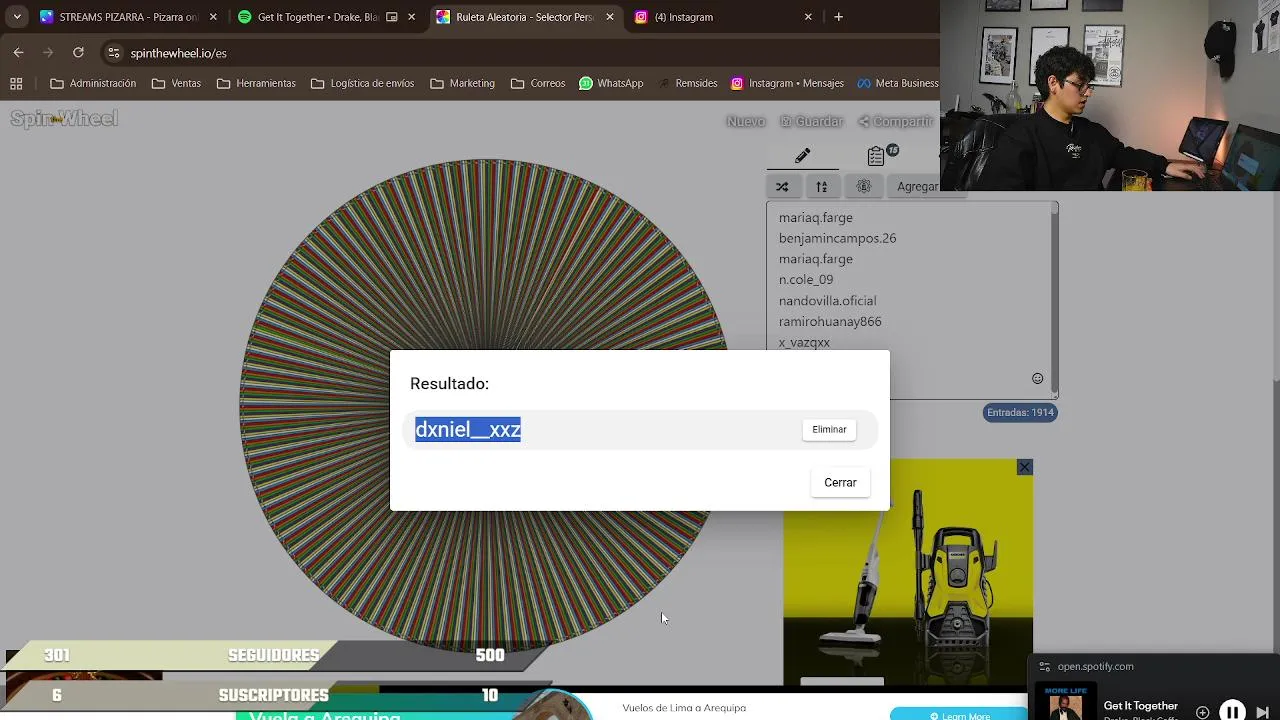The height and width of the screenshot is (720, 1280).
Task: Click Learn More on the bottom ad
Action: coord(958,715)
